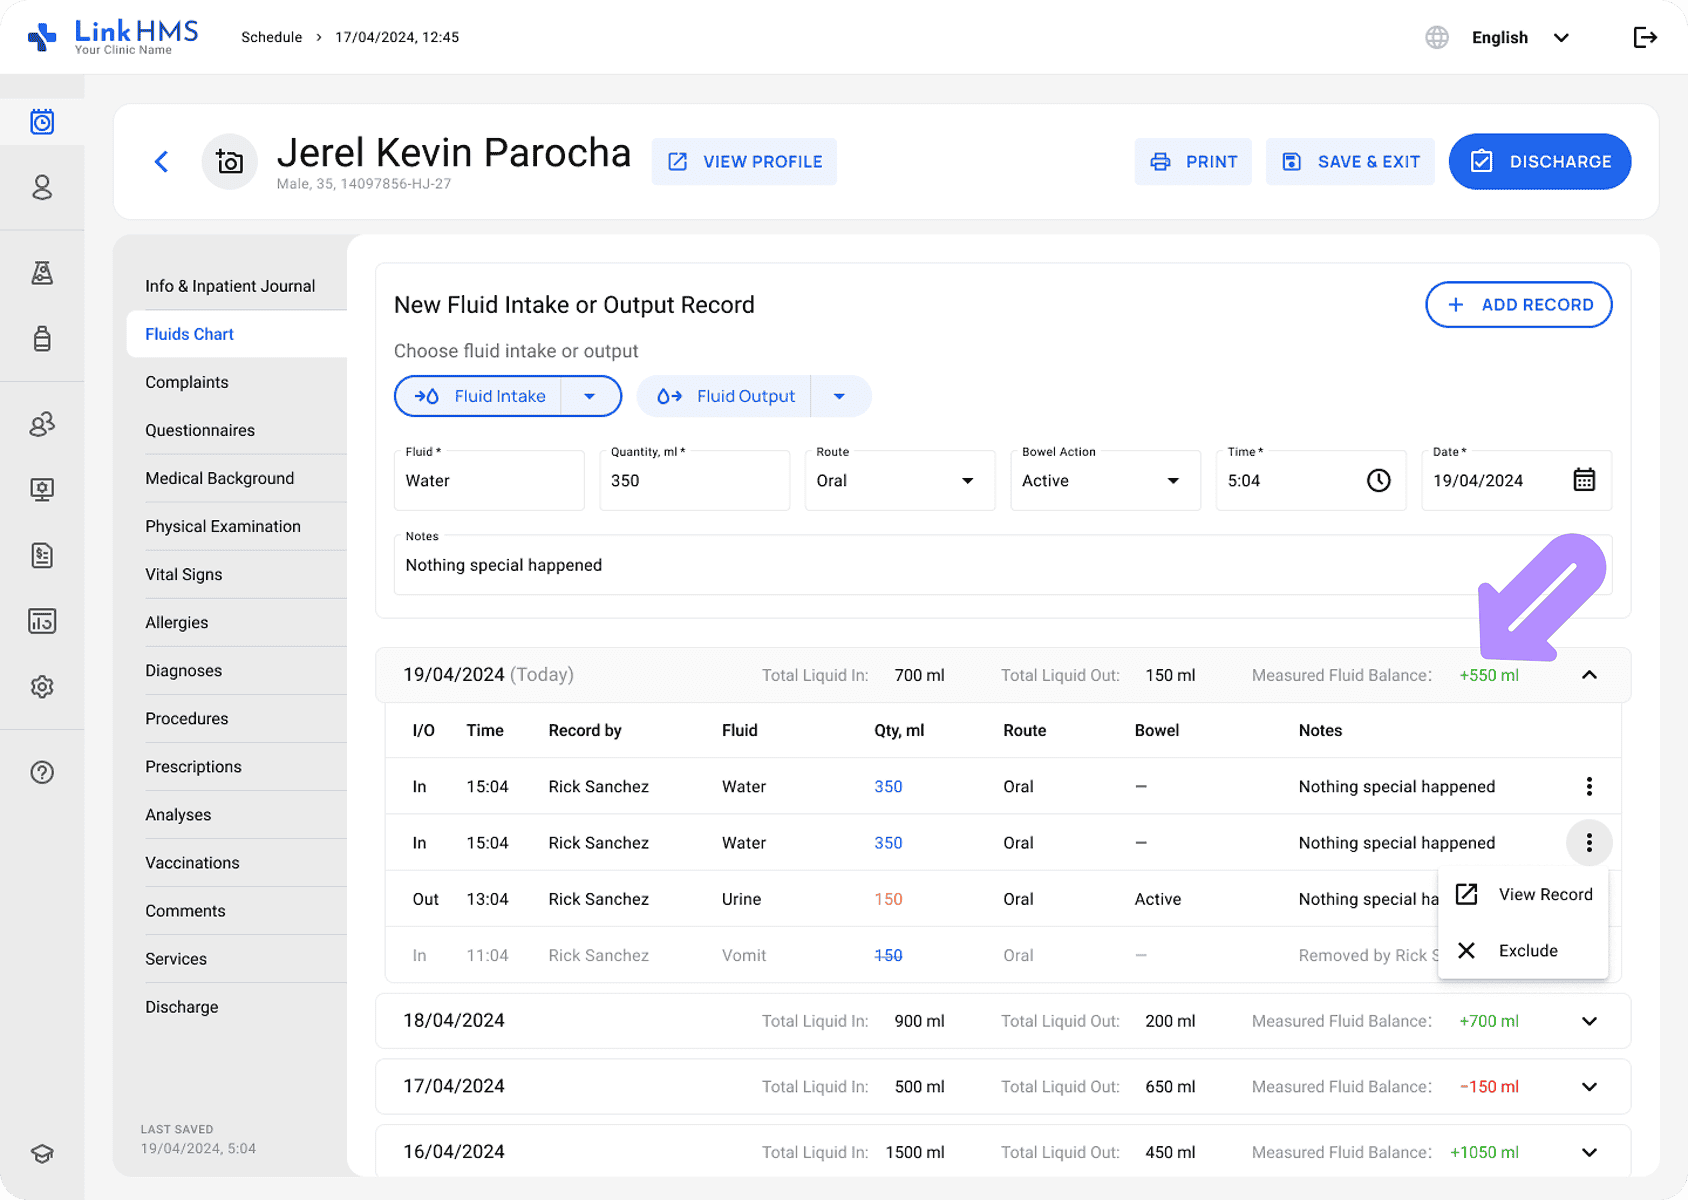
Task: Open the time picker clock icon
Action: 1378,481
